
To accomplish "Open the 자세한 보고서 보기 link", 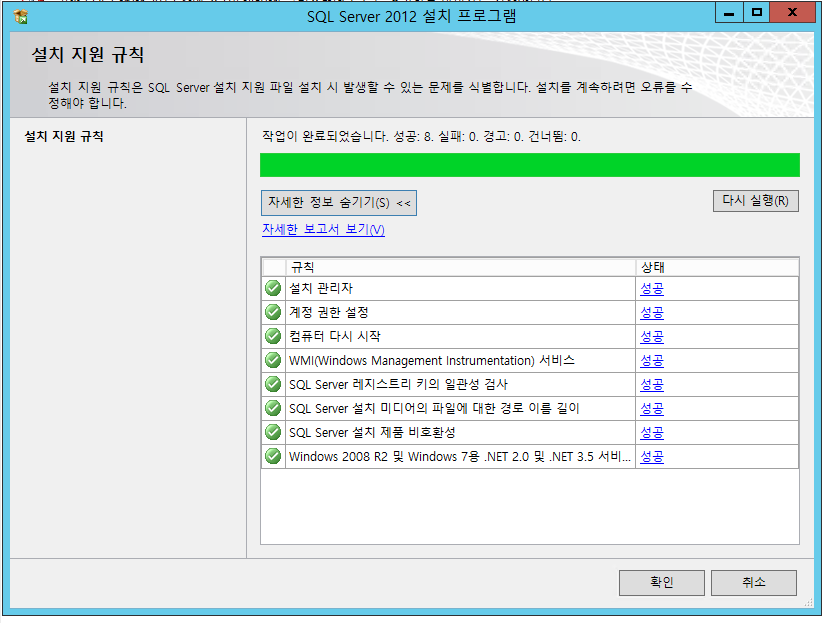I will pos(323,229).
